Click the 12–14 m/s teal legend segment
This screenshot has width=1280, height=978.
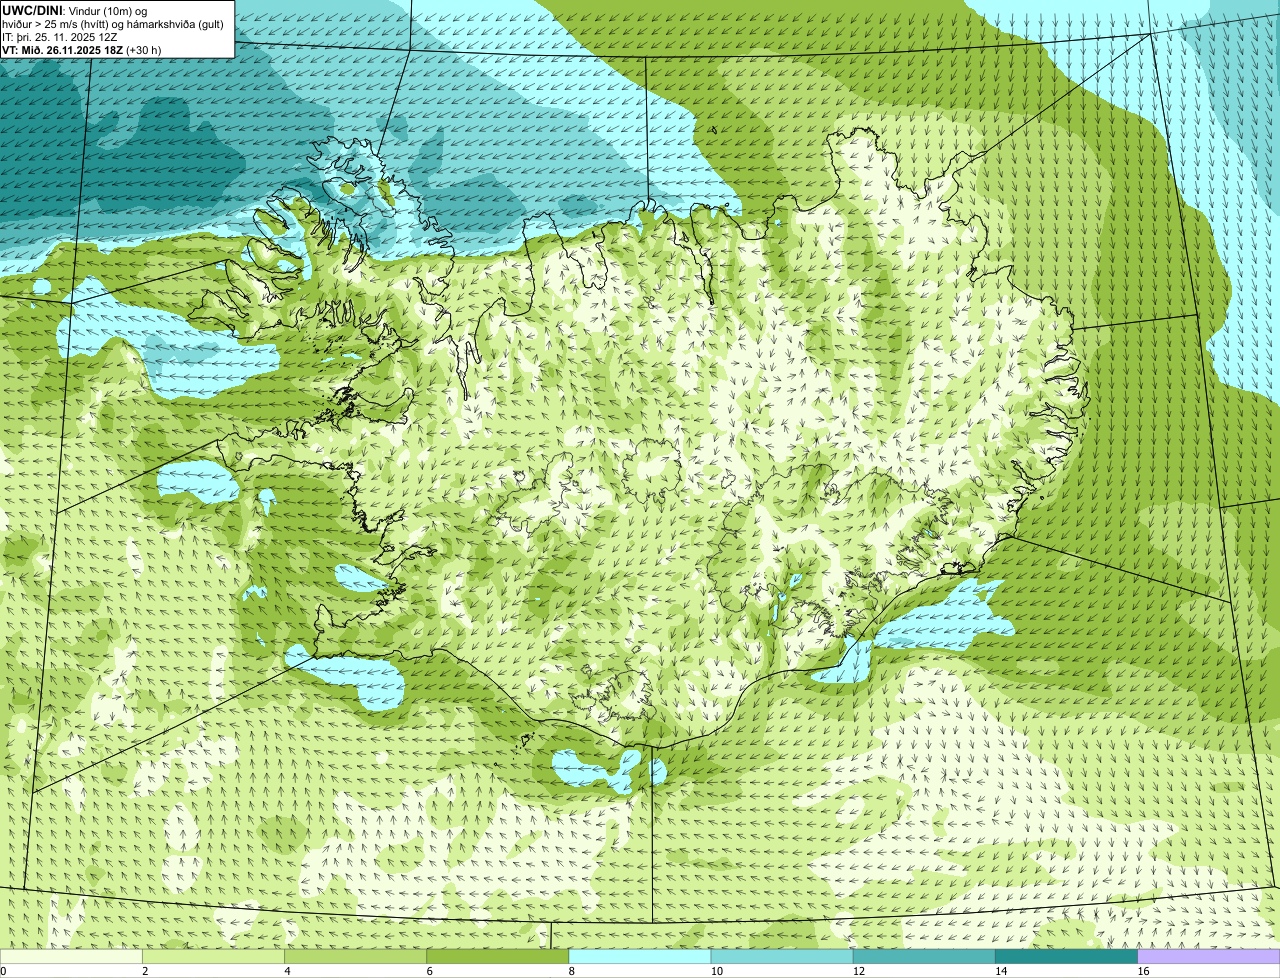[x=924, y=957]
